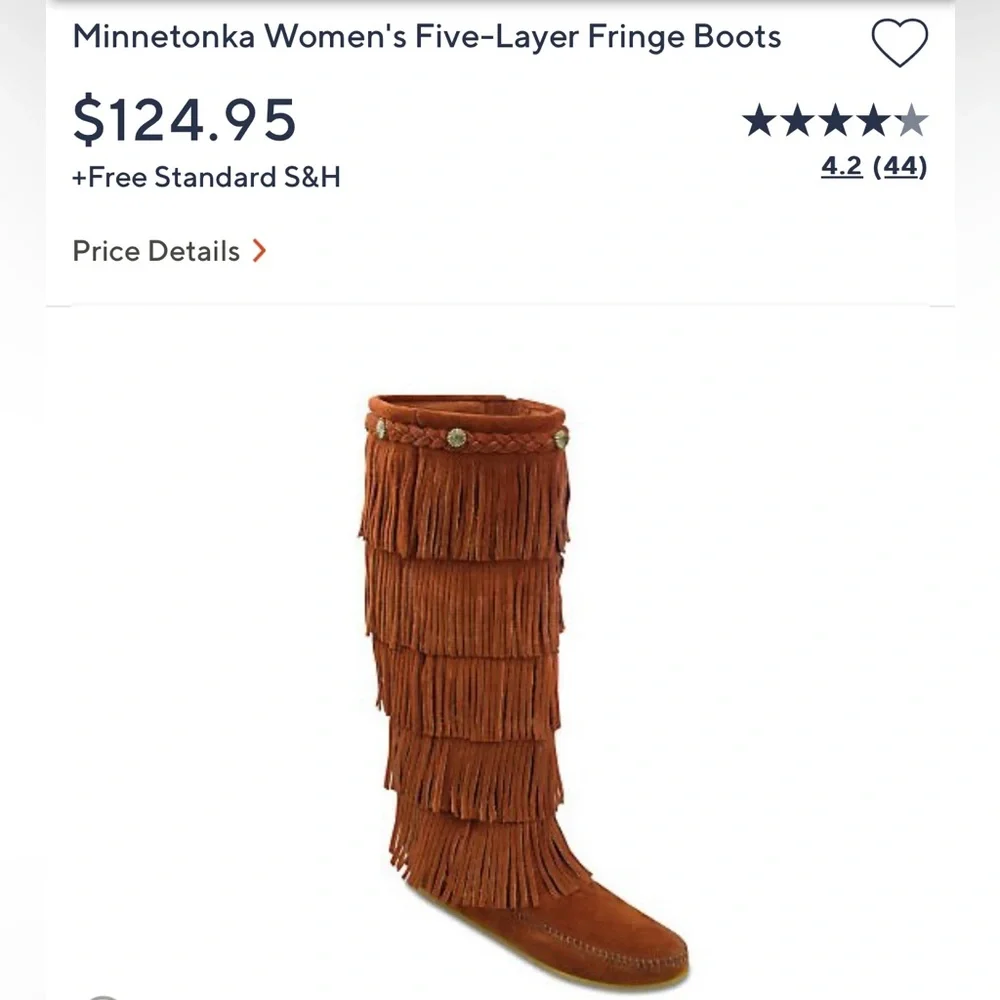This screenshot has height=1000, width=1000.
Task: Click the Free Standard S&H label
Action: click(x=206, y=177)
